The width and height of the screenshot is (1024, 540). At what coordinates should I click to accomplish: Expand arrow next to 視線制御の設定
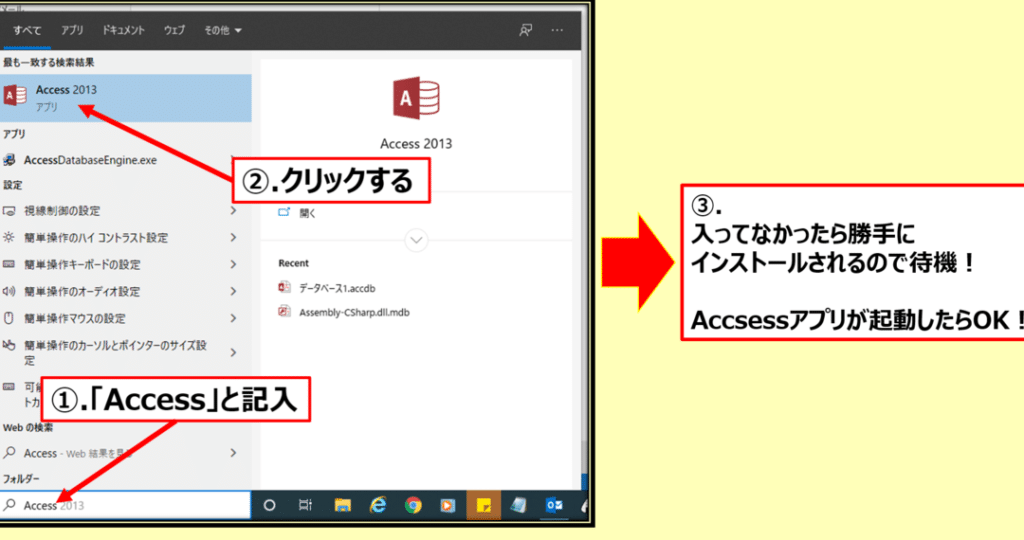coord(233,211)
